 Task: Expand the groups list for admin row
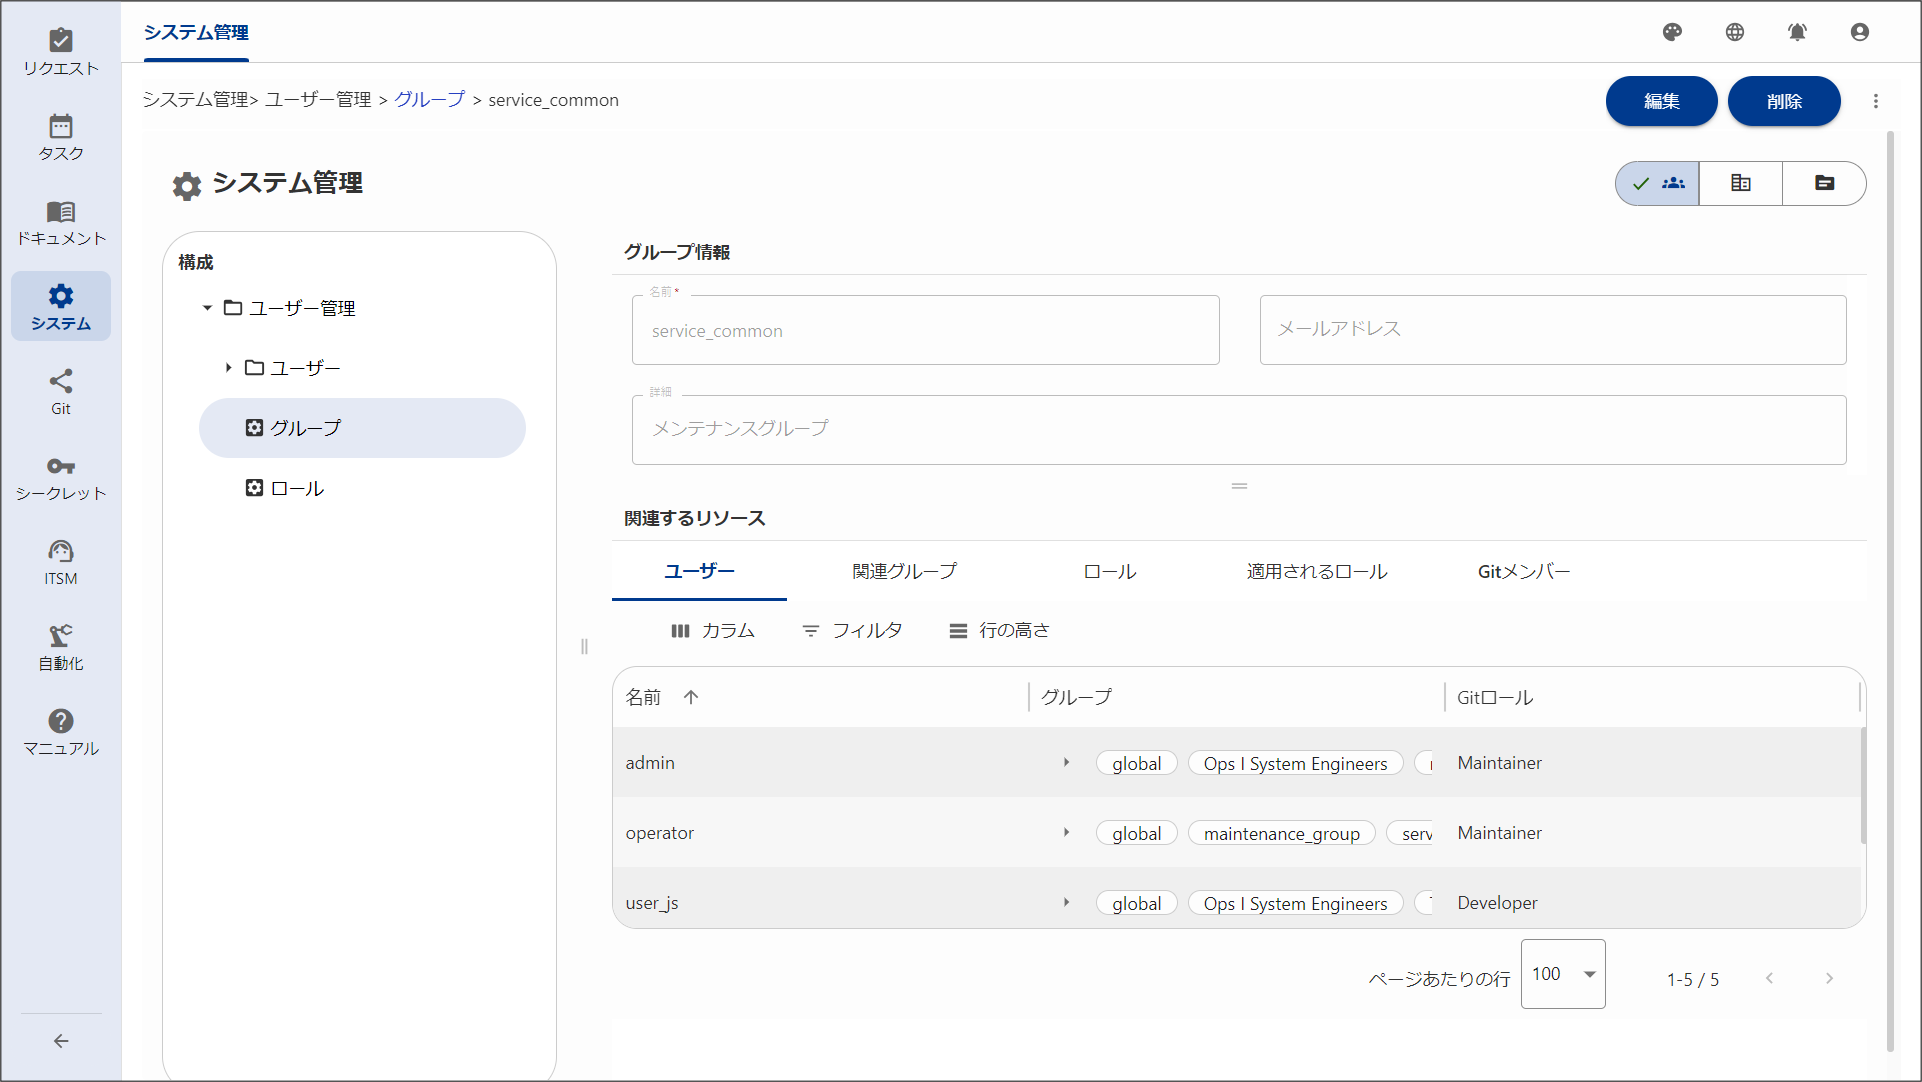tap(1066, 762)
